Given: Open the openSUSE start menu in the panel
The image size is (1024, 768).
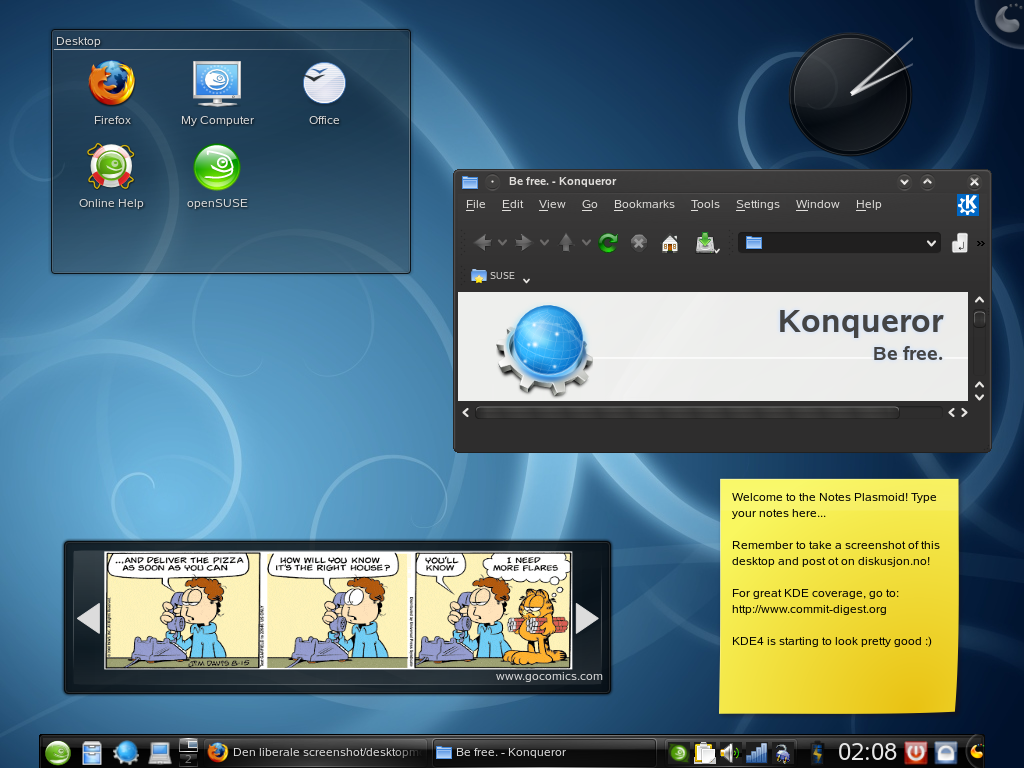Looking at the screenshot, I should coord(57,753).
